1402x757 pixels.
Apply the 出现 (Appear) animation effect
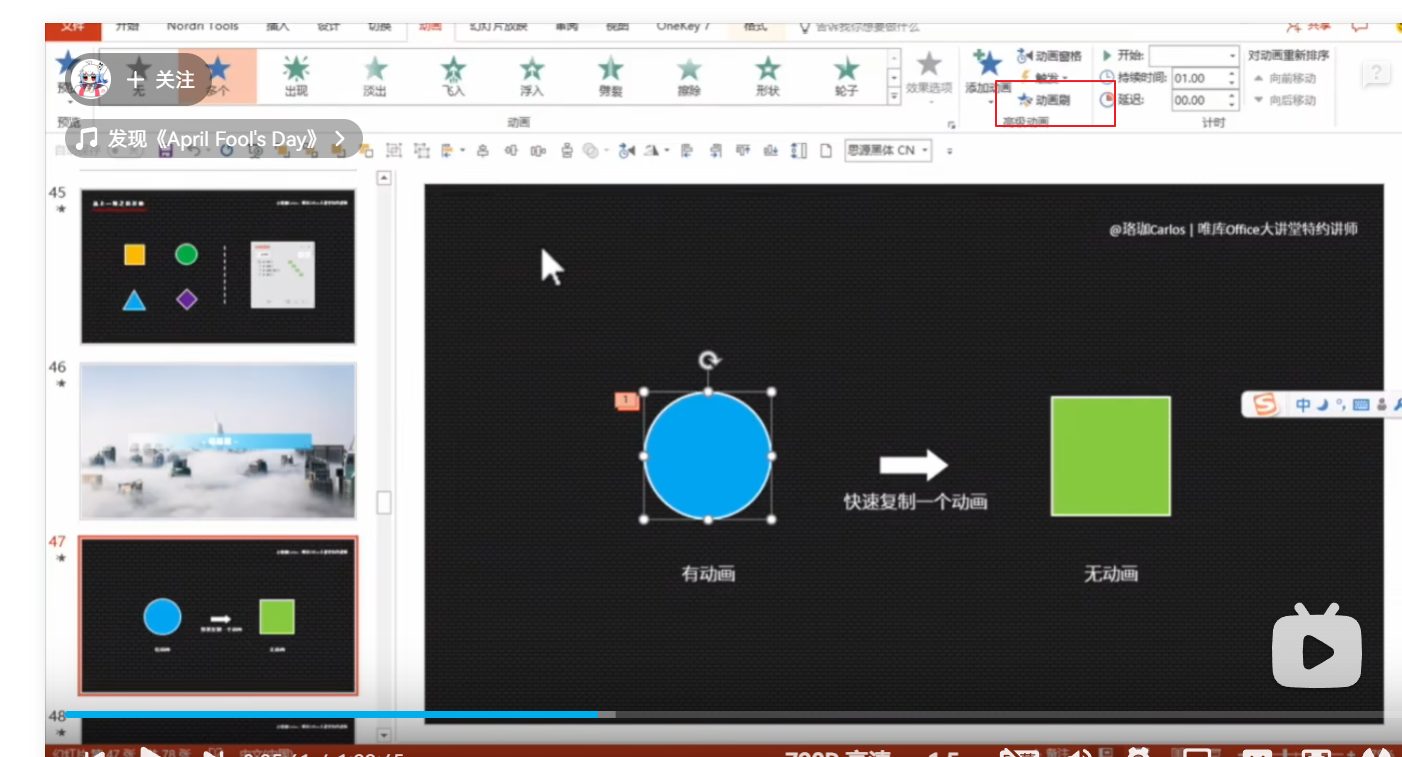tap(296, 76)
